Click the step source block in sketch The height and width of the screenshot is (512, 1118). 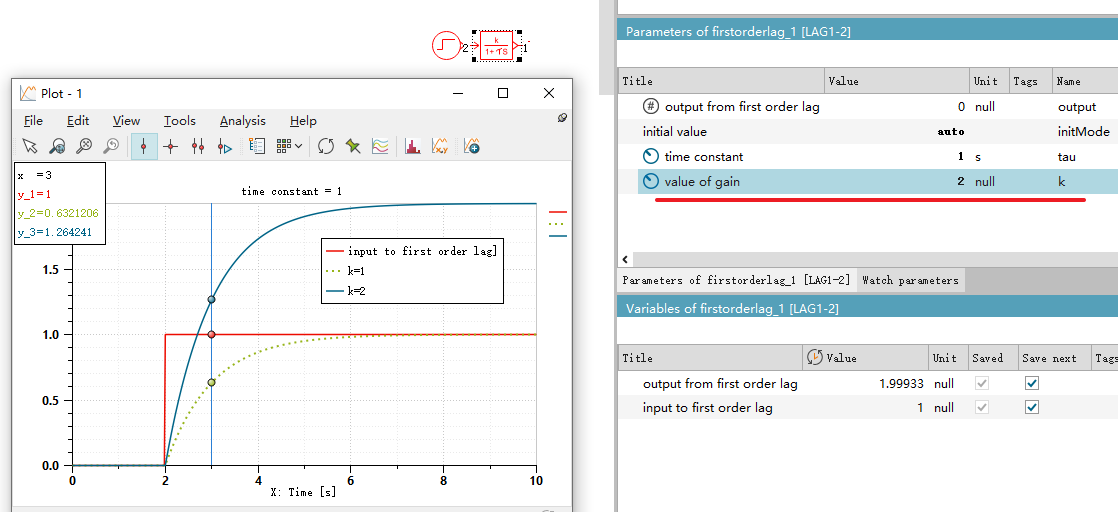(446, 46)
